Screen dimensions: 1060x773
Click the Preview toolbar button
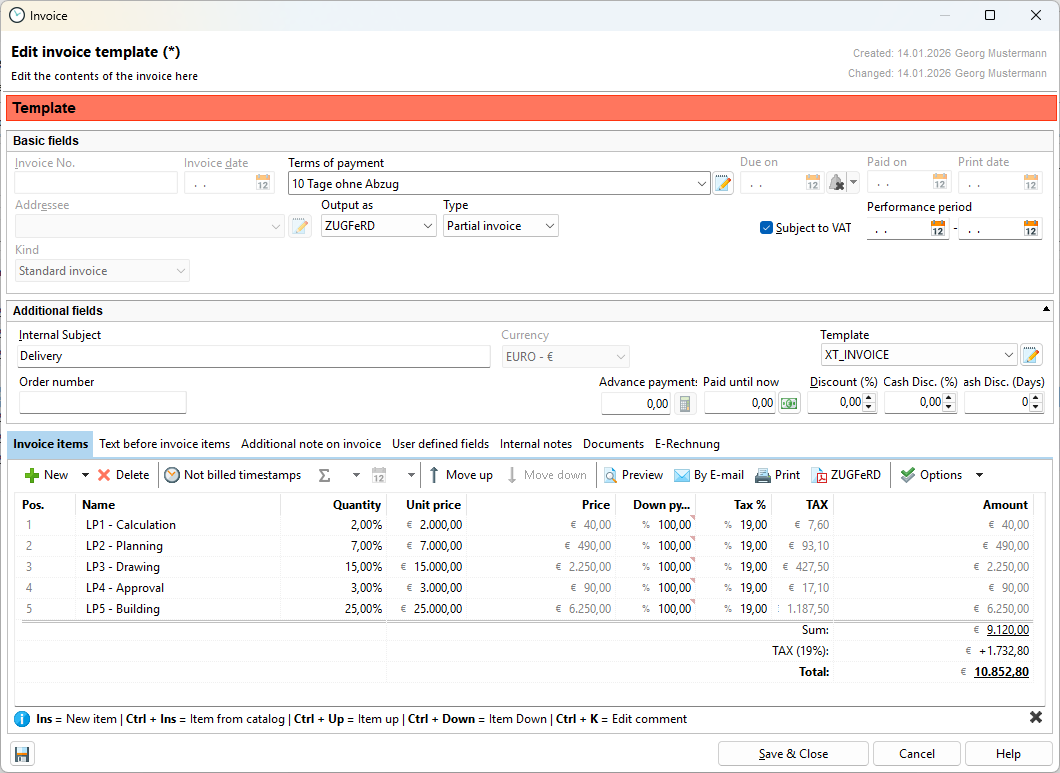pos(633,475)
